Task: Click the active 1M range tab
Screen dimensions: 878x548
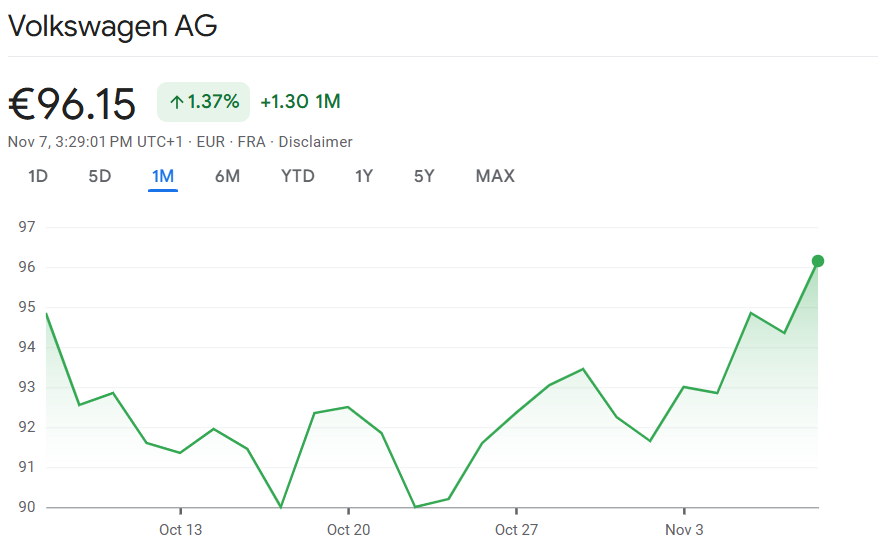Action: point(163,176)
